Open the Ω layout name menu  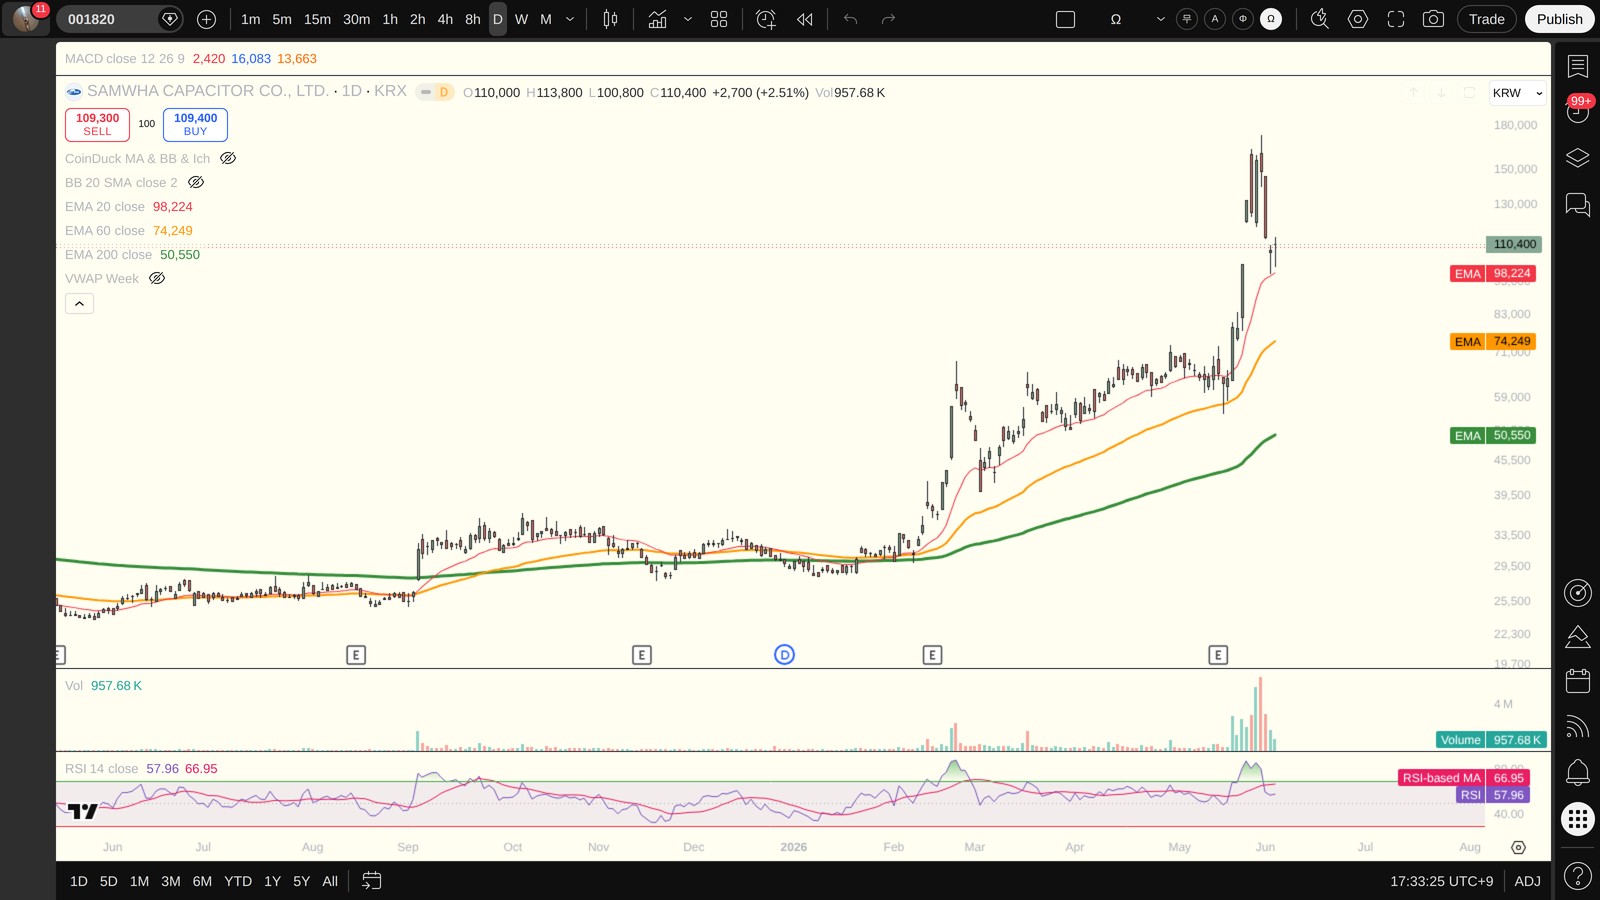[1116, 19]
